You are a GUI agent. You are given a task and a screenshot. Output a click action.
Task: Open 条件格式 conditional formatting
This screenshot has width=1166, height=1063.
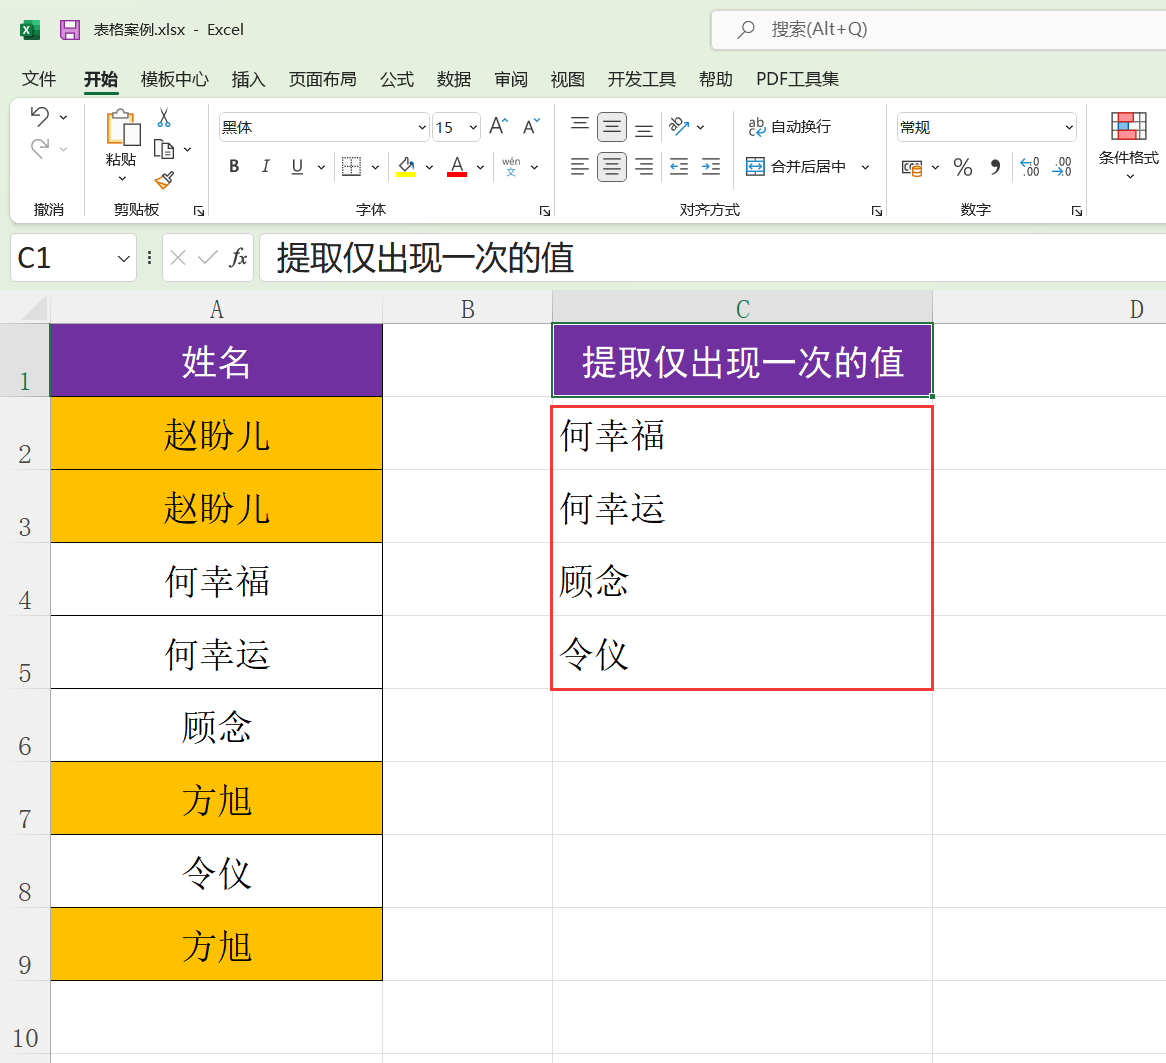click(x=1128, y=146)
